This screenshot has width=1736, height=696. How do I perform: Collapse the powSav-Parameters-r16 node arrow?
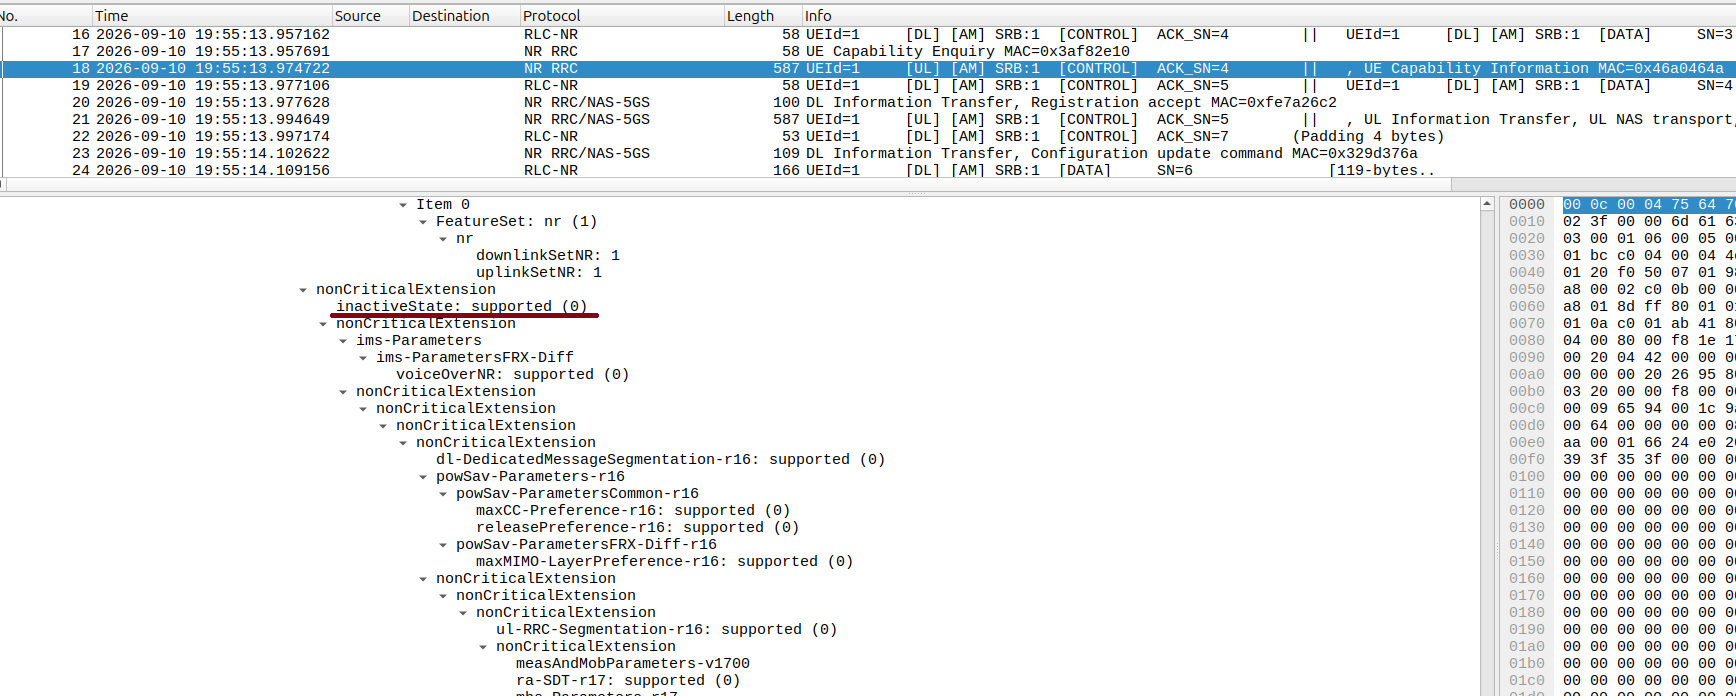423,477
